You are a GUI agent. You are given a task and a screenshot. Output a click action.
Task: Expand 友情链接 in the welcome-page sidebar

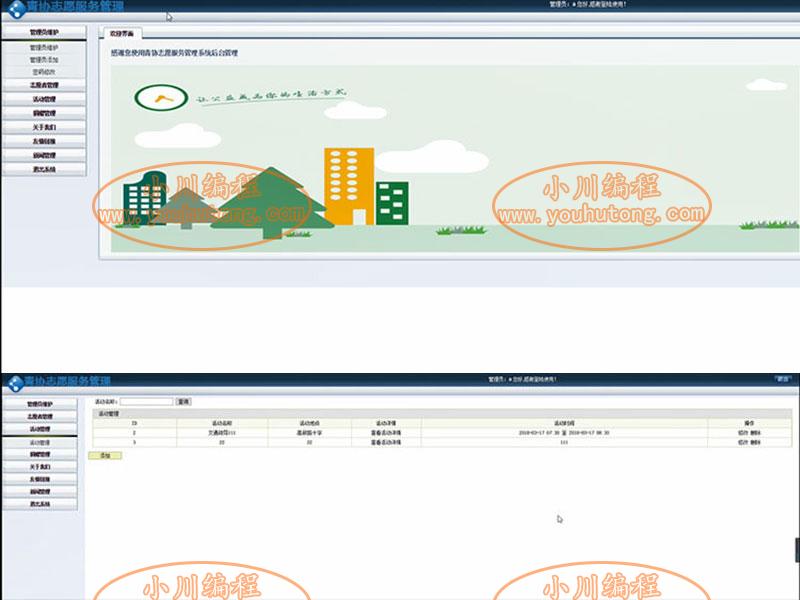44,141
